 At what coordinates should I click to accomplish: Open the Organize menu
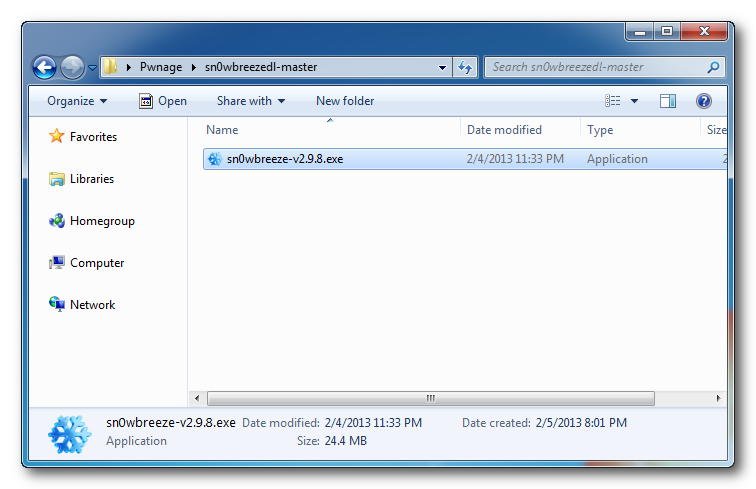(x=77, y=101)
